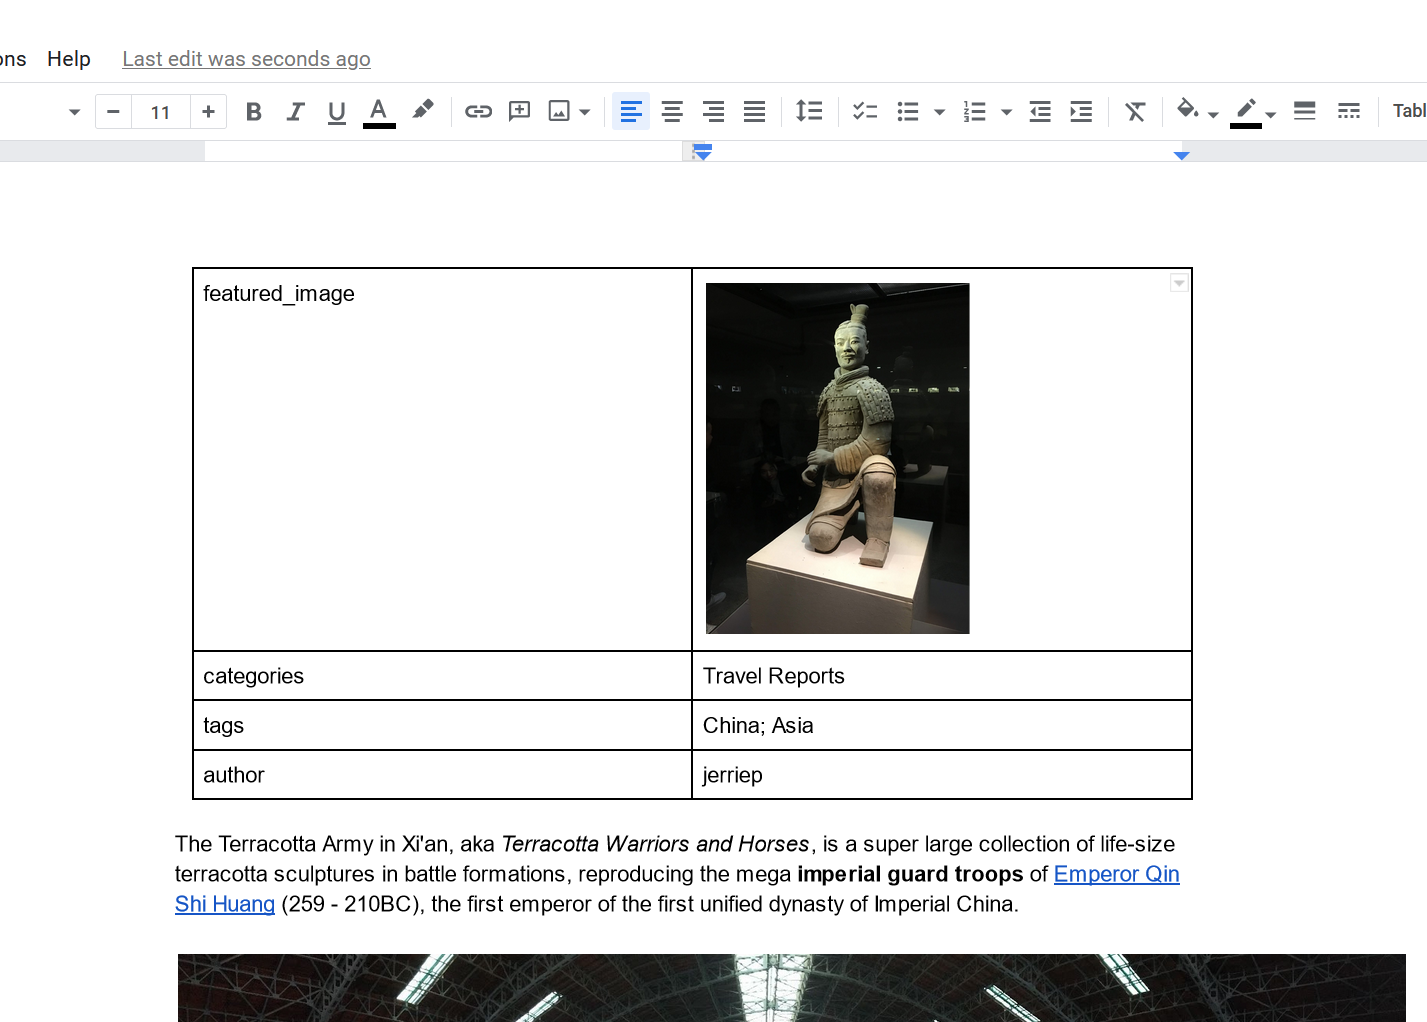This screenshot has width=1427, height=1022.
Task: Increase font size with plus button
Action: (x=208, y=111)
